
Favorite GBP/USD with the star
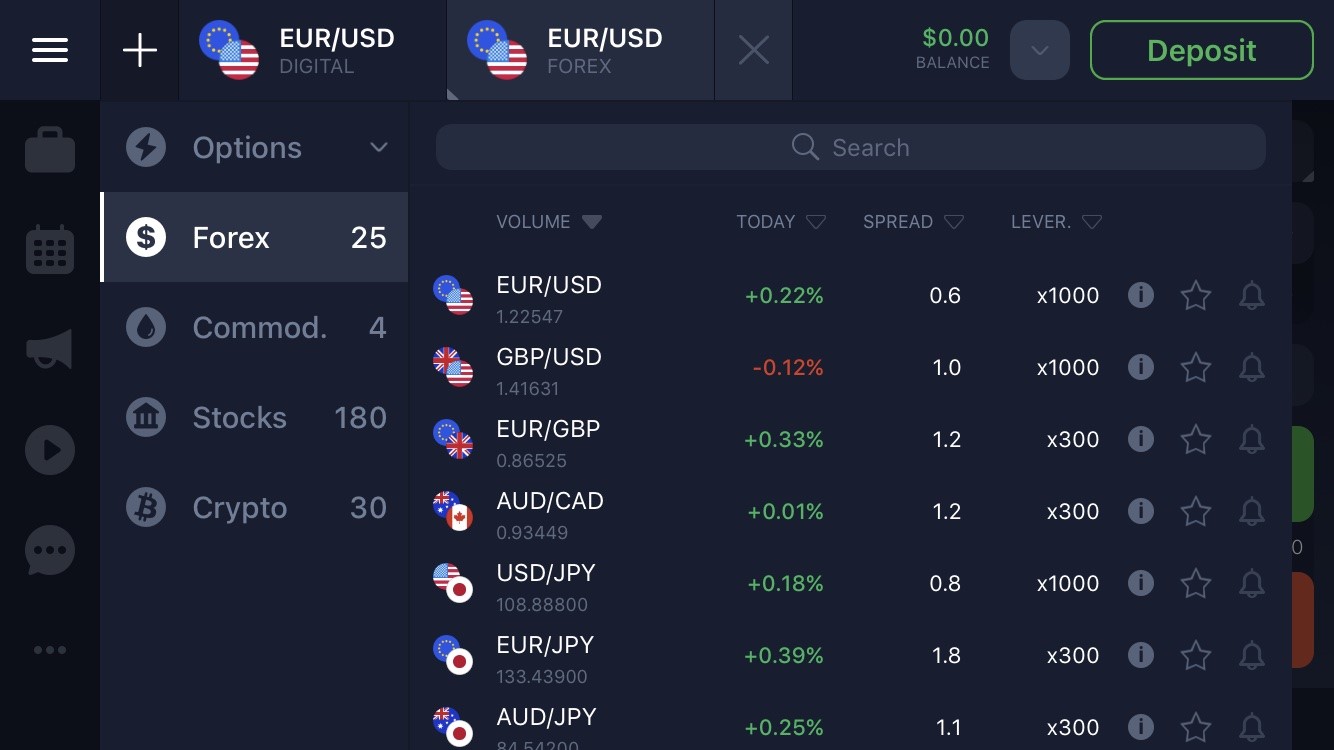click(1196, 368)
